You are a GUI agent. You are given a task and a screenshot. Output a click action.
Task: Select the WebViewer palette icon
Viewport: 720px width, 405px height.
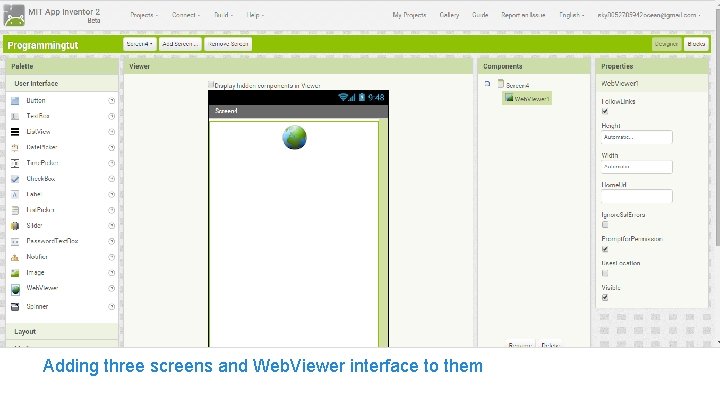pos(15,289)
